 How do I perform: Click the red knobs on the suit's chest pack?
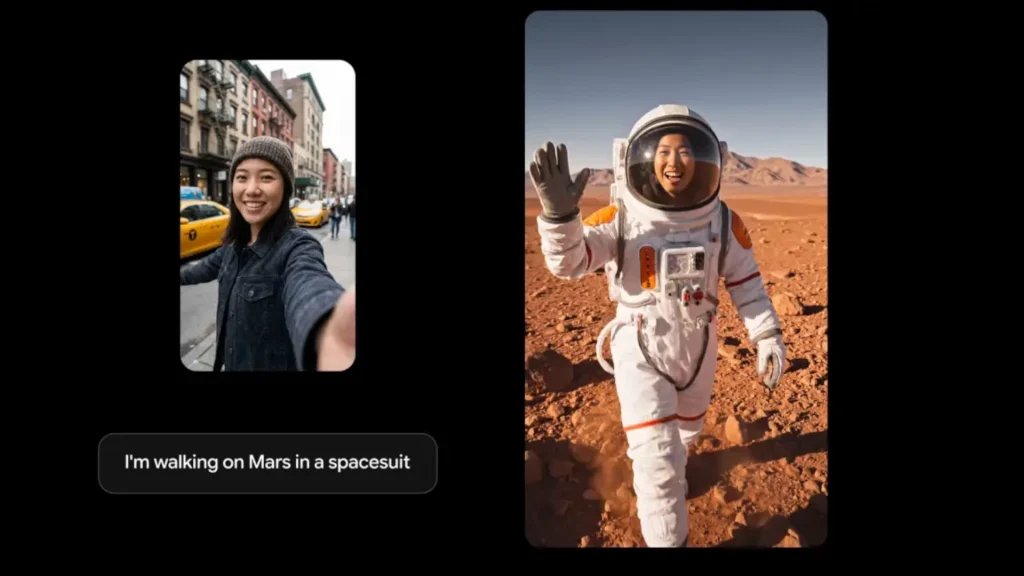[692, 297]
